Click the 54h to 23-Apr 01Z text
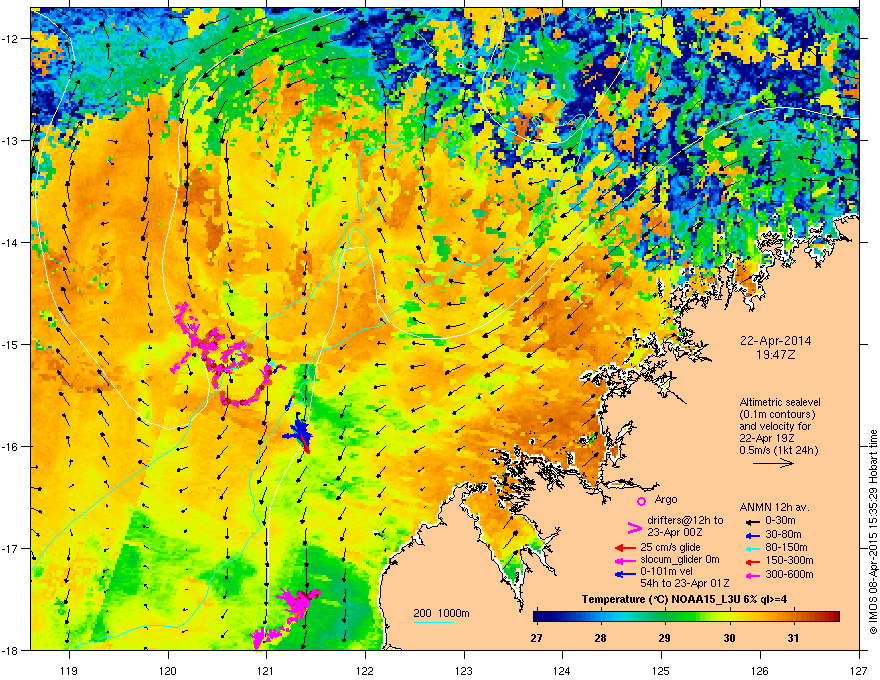This screenshot has width=880, height=680. 685,584
